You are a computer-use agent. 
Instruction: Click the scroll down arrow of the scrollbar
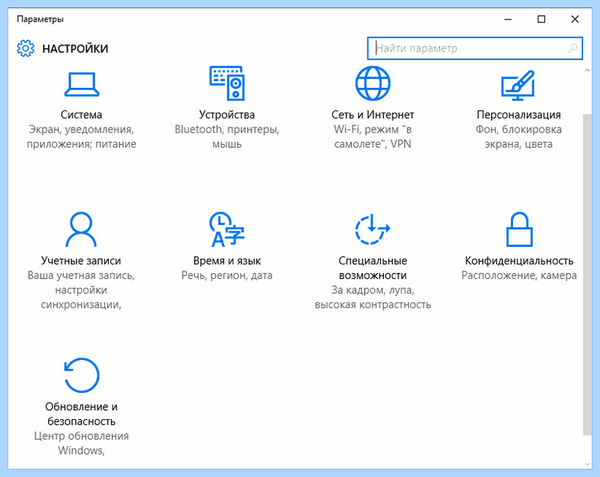587,464
